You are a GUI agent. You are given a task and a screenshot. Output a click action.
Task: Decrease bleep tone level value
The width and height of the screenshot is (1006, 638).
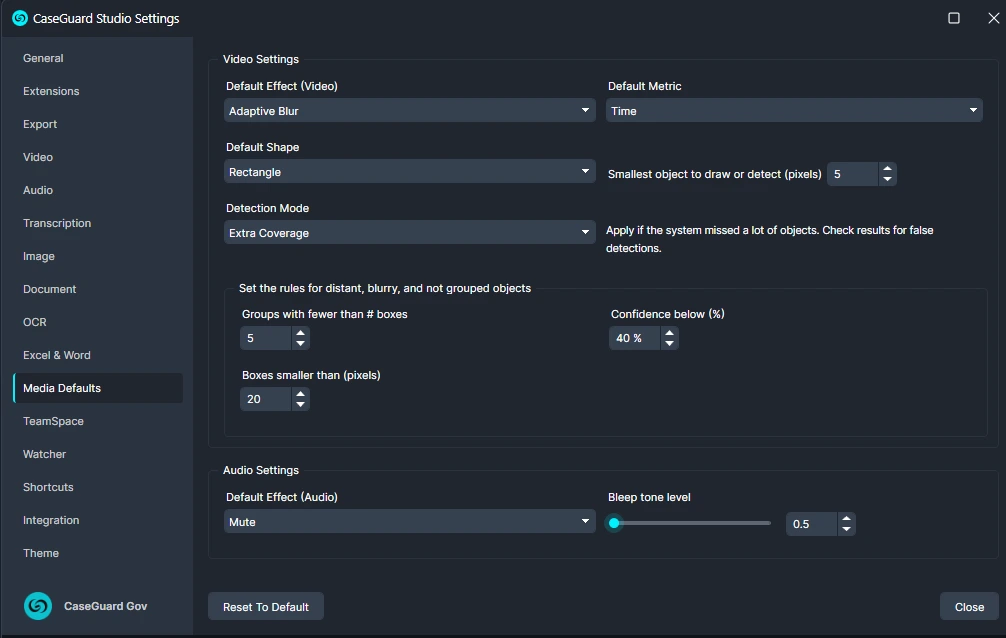pyautogui.click(x=846, y=529)
